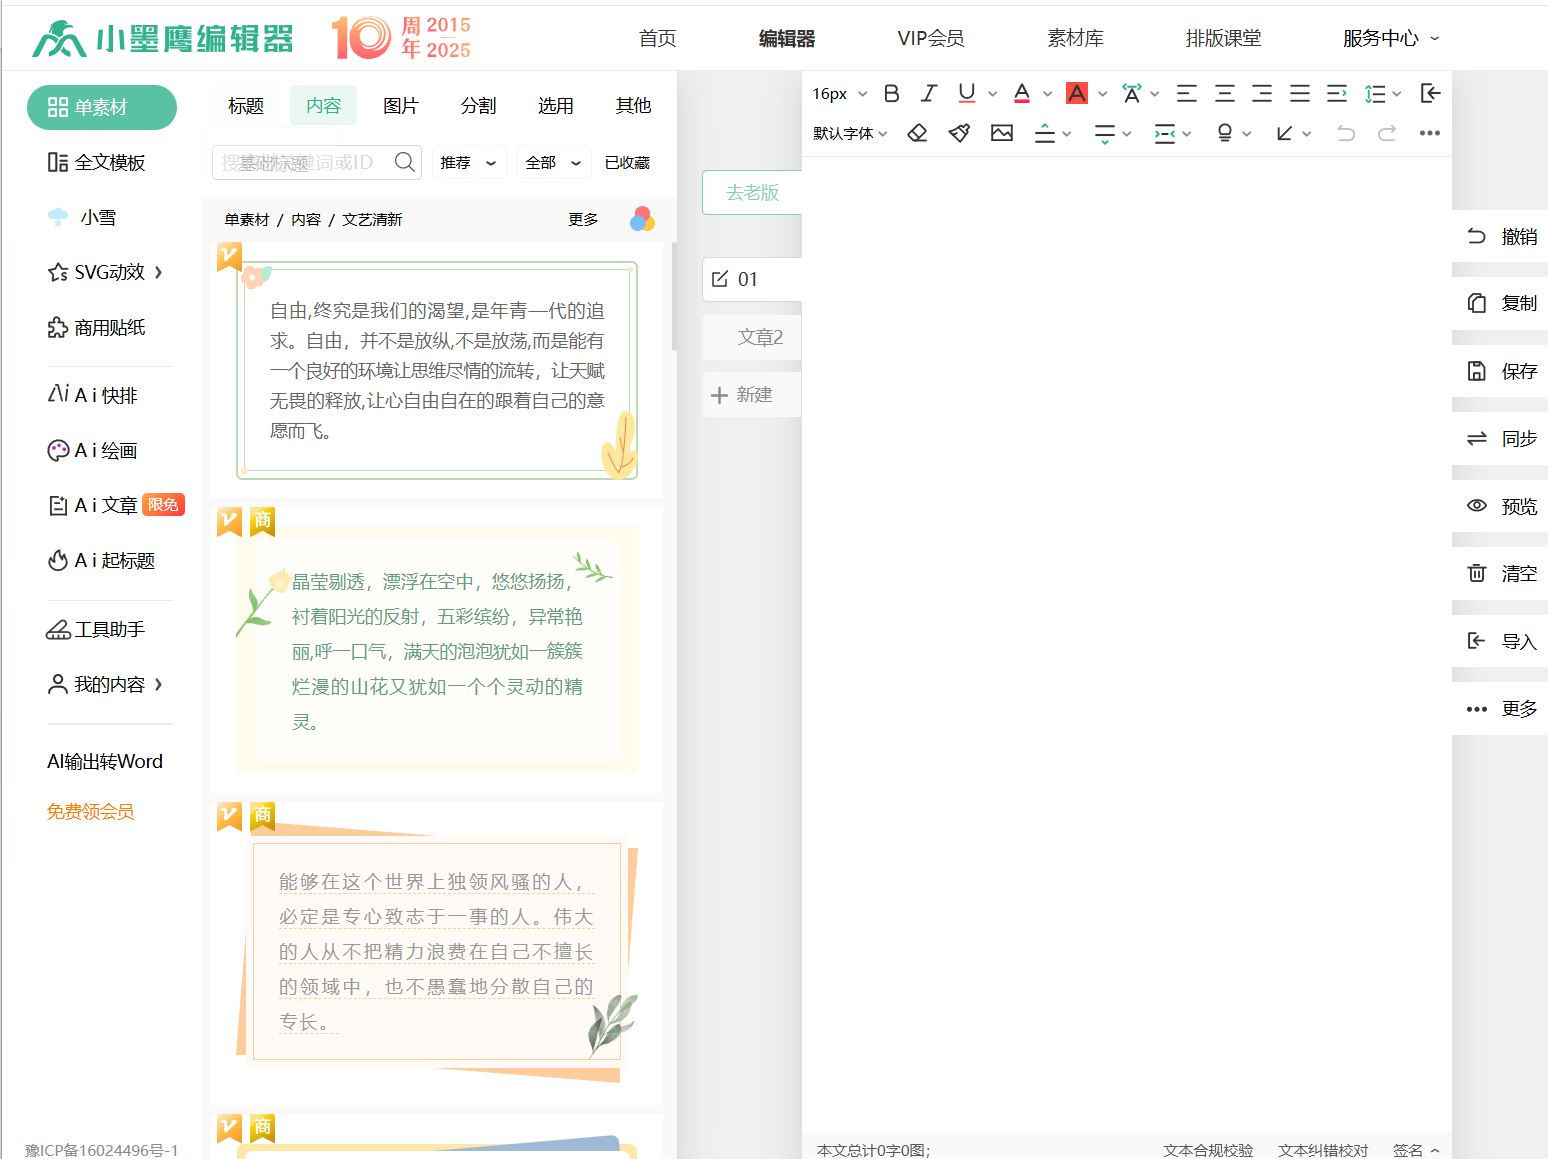
Task: Toggle 已收藏 favorites filter
Action: (x=627, y=162)
